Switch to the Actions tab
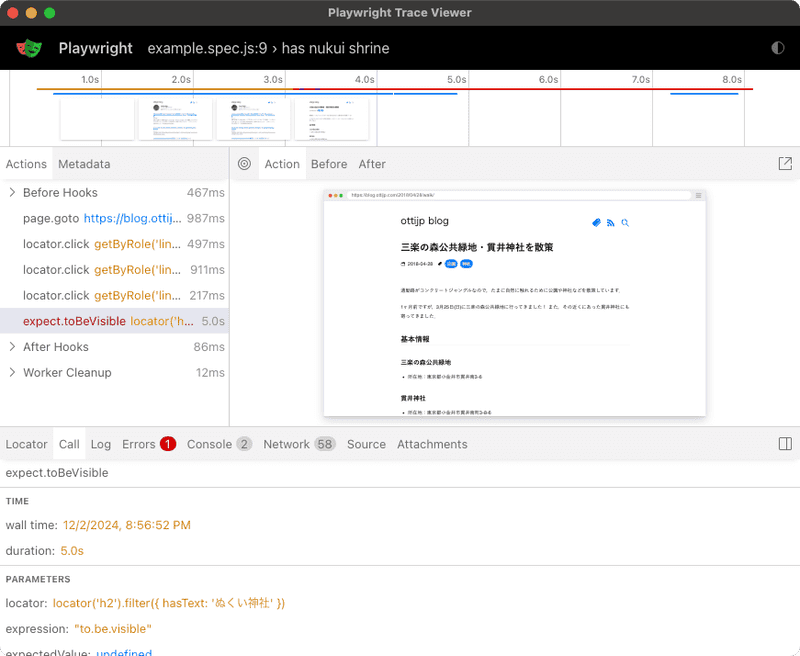The image size is (800, 656). [26, 164]
